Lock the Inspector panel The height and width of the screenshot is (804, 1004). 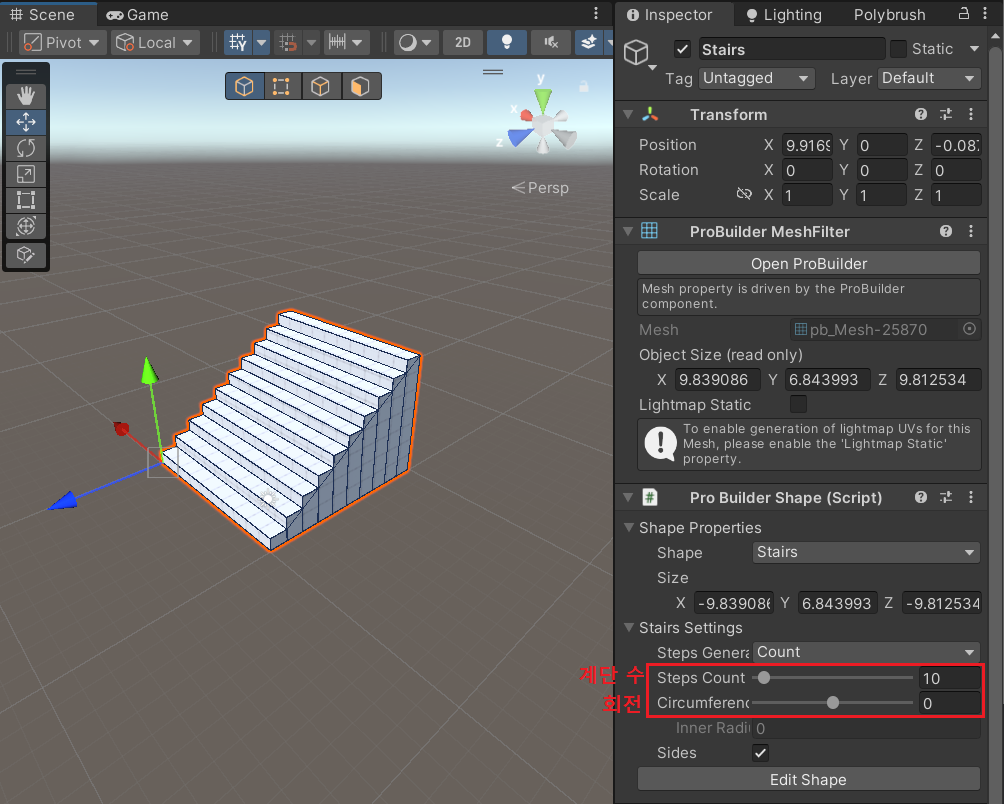pyautogui.click(x=964, y=13)
